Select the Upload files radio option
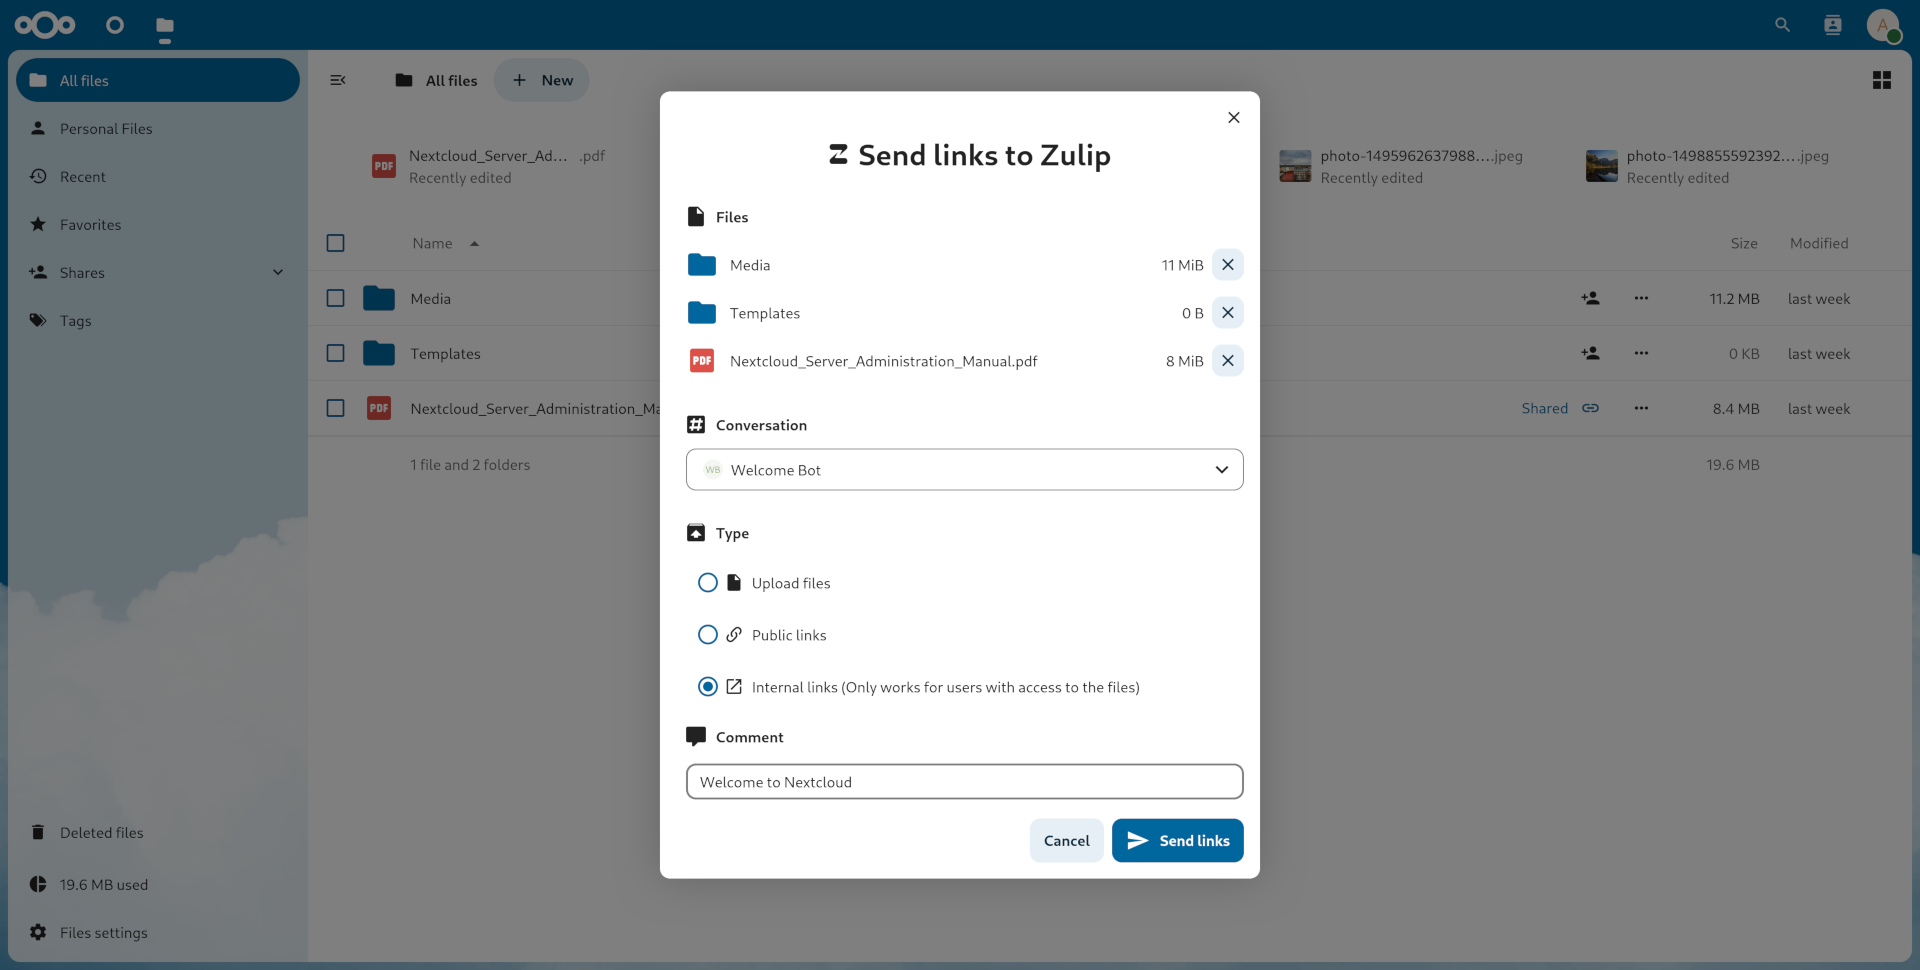1920x970 pixels. (x=707, y=583)
